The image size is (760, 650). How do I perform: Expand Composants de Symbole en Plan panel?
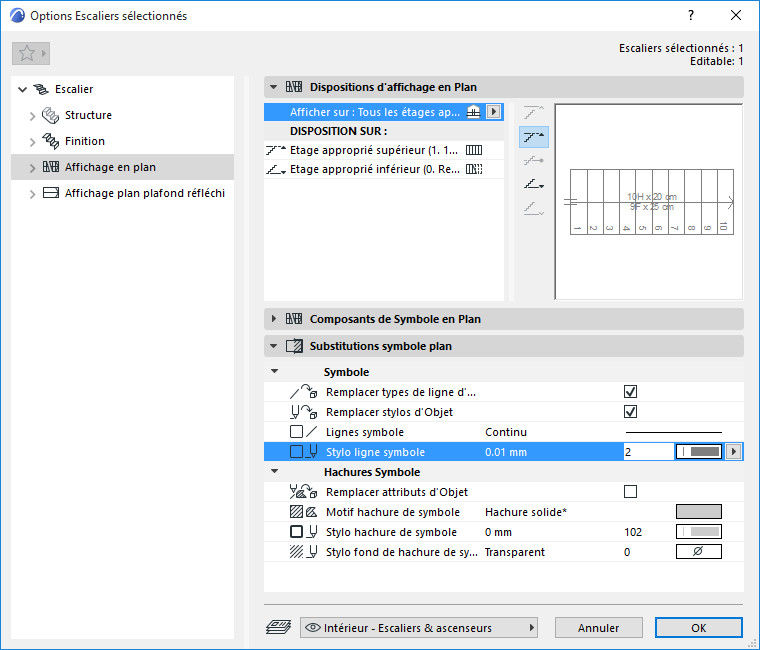(x=273, y=319)
